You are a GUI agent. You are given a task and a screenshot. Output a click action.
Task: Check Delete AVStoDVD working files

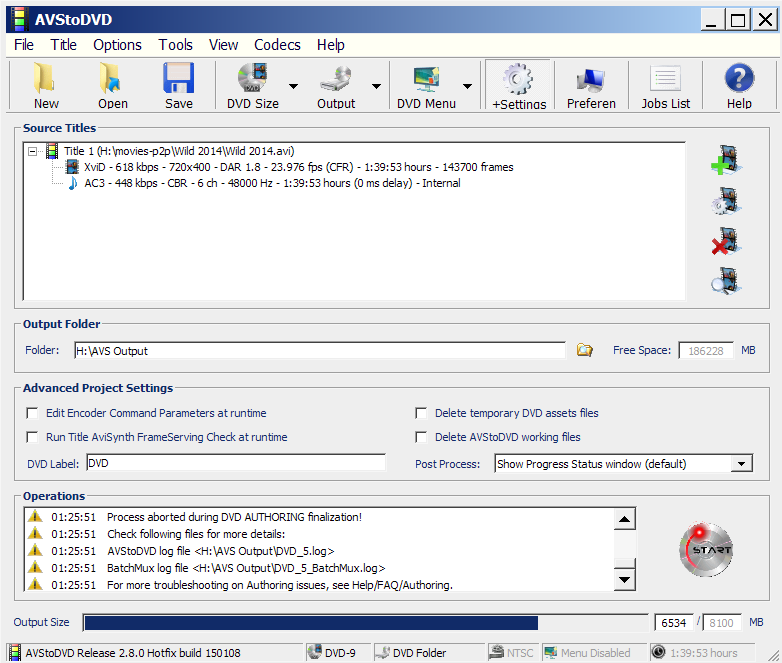pos(421,437)
